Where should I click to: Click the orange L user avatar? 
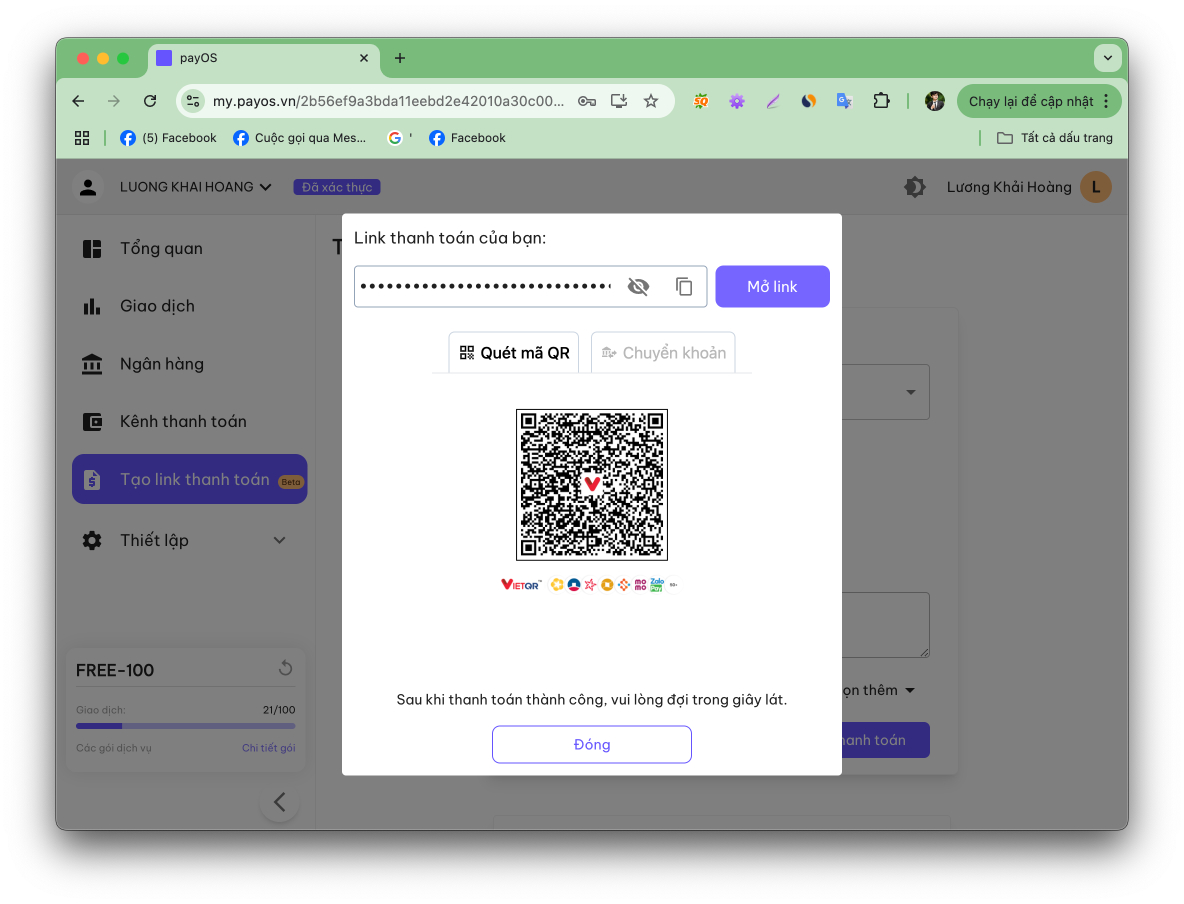tap(1096, 187)
